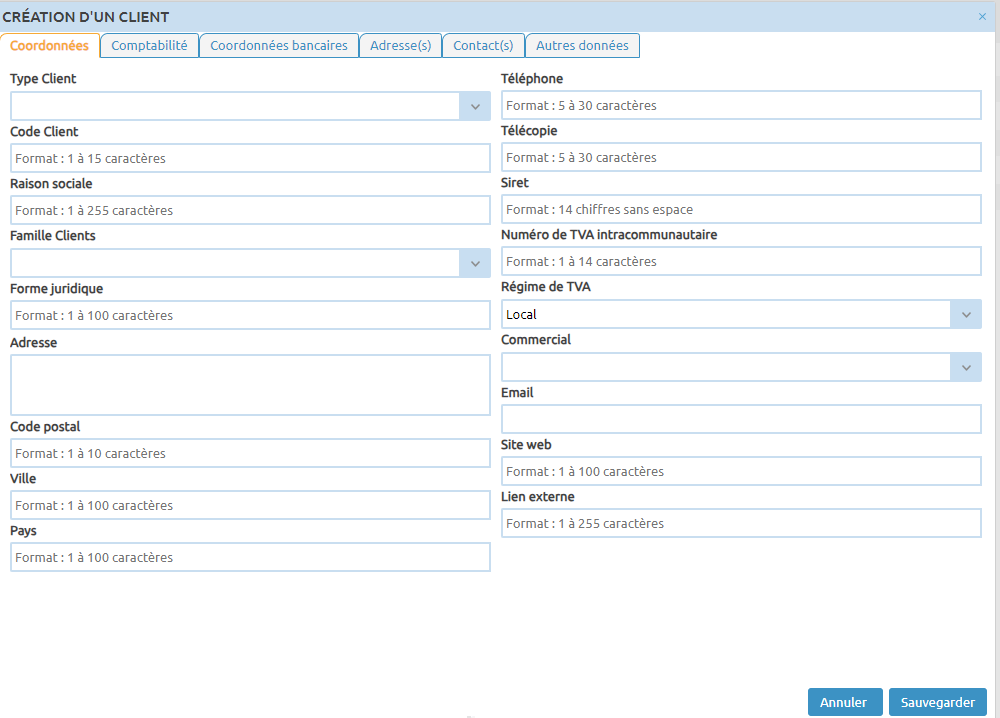Close the client creation dialog with X
This screenshot has width=1000, height=718.
[981, 17]
